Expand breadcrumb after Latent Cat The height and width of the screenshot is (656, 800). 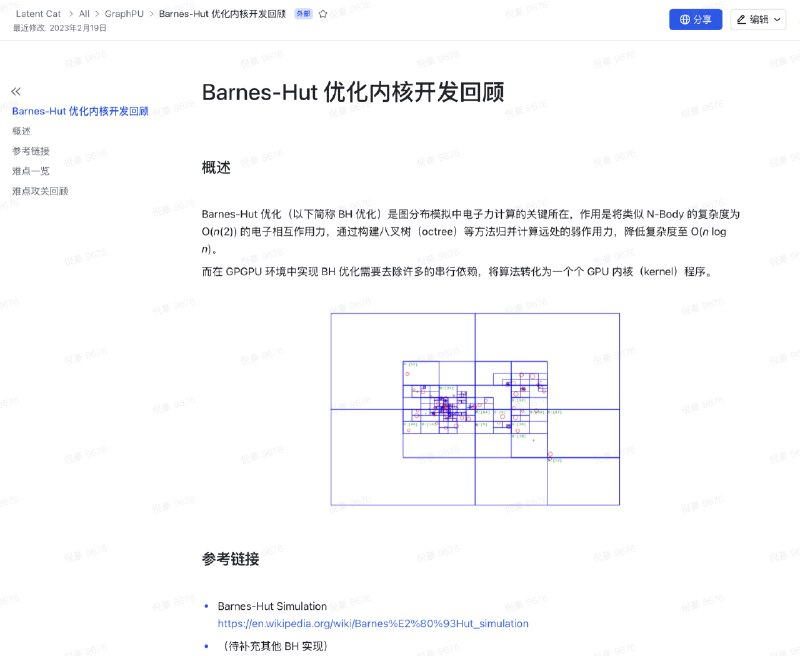(70, 14)
